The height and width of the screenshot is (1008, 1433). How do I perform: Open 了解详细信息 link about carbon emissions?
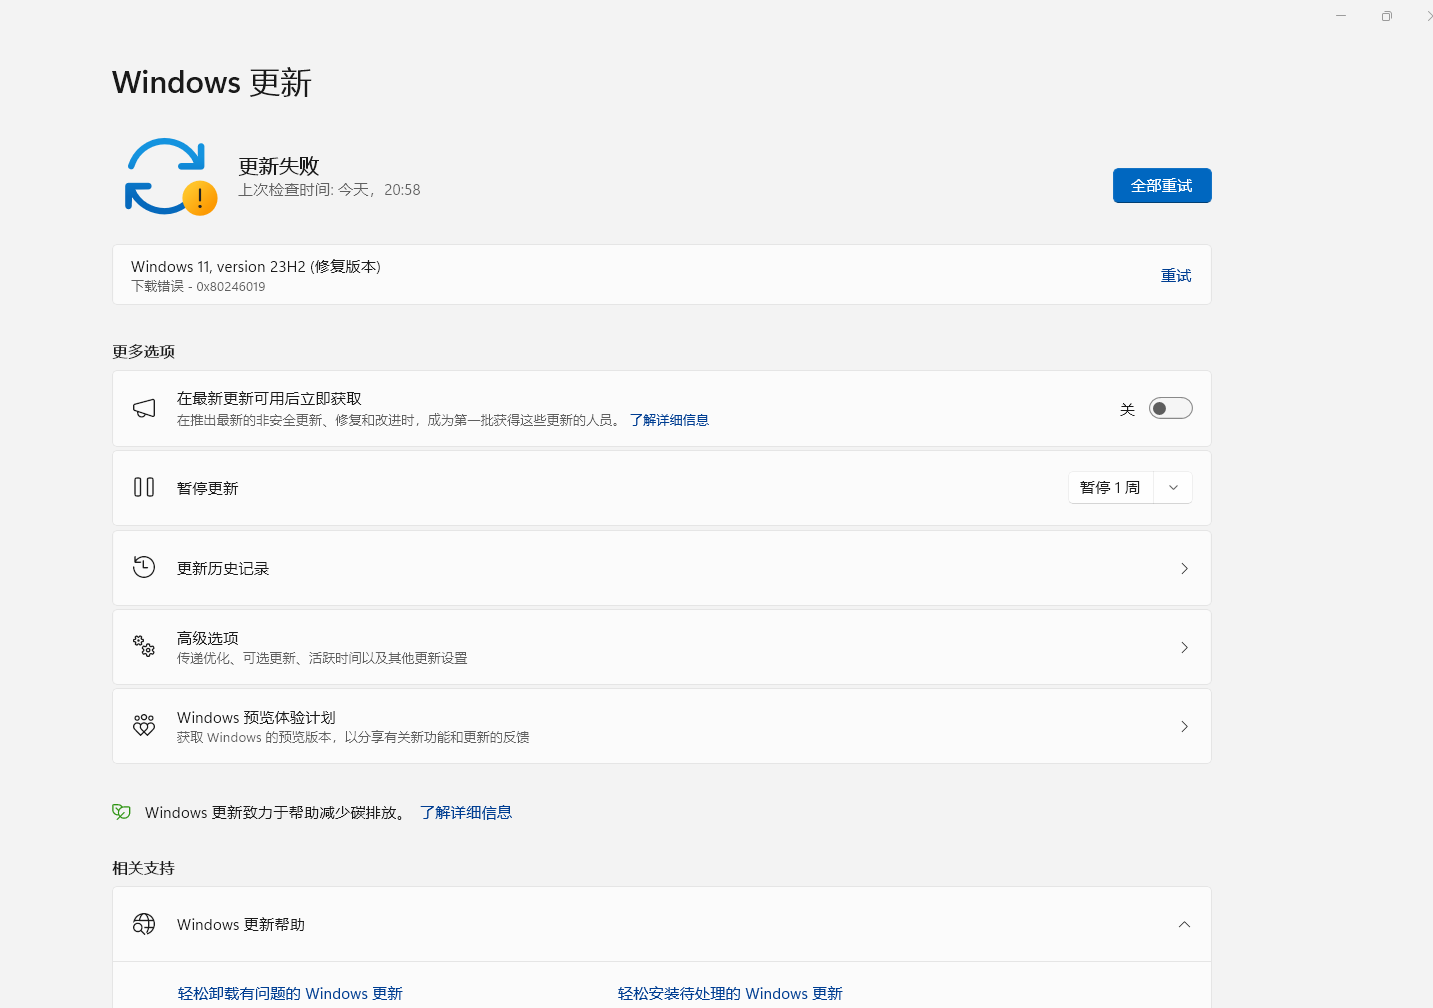(x=466, y=812)
